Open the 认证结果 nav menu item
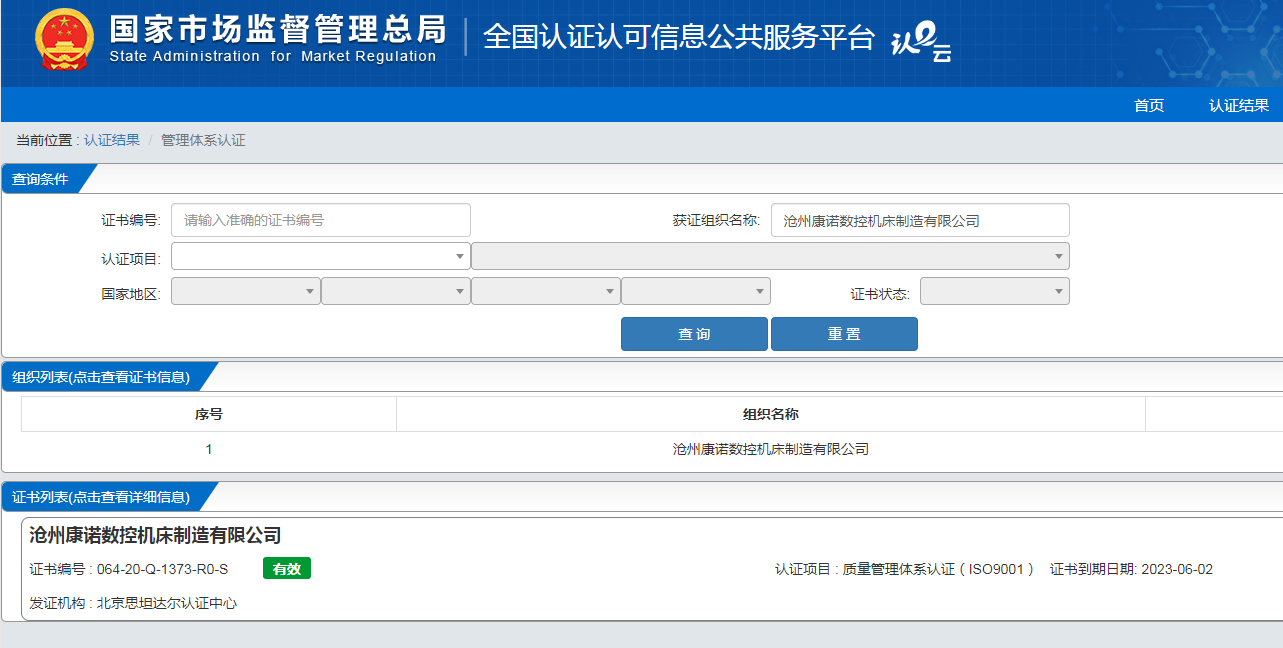 (x=1239, y=105)
